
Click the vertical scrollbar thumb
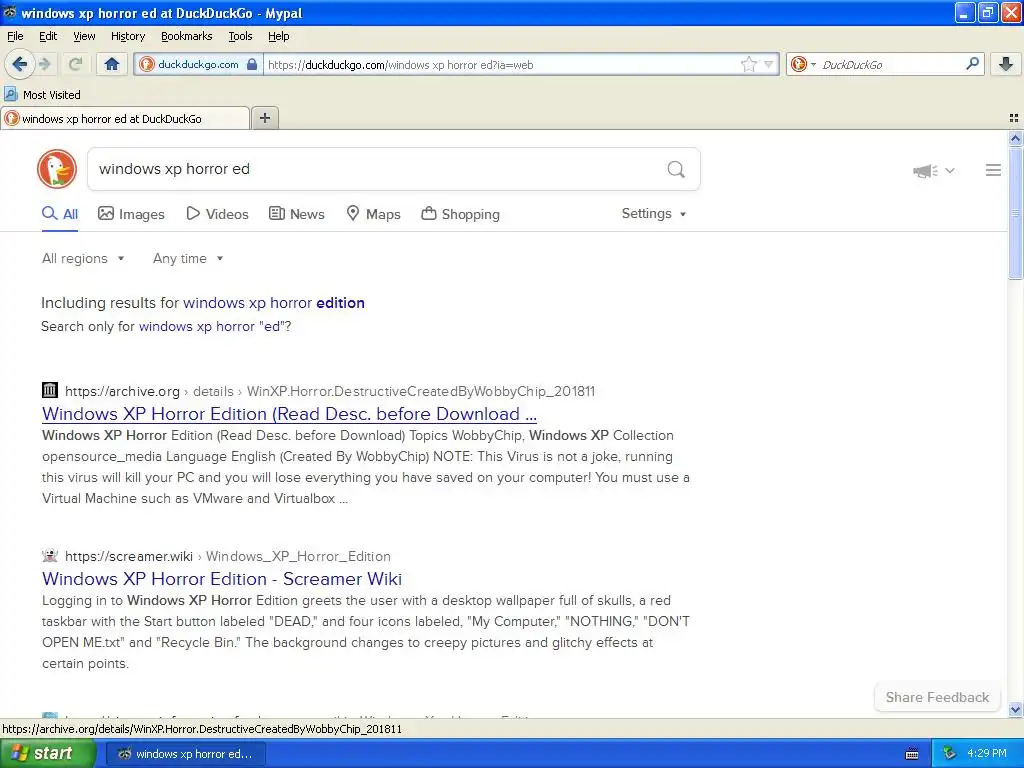click(x=1015, y=212)
